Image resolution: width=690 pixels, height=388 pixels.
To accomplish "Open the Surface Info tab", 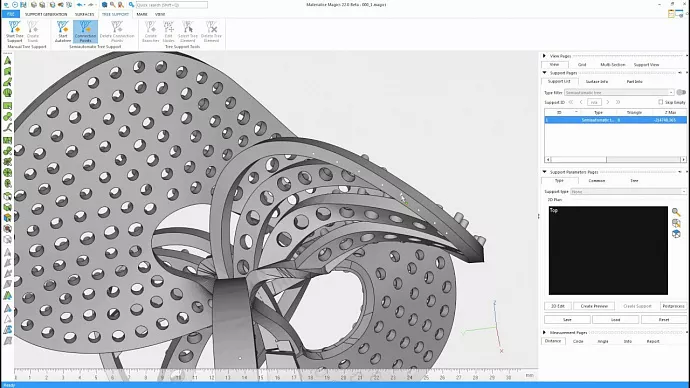I will click(x=597, y=81).
